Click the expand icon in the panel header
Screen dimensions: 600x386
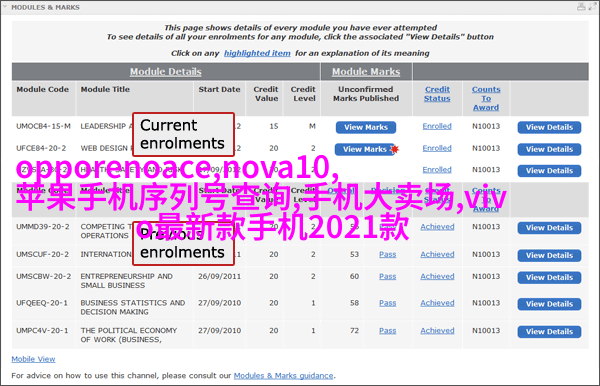pyautogui.click(x=592, y=7)
